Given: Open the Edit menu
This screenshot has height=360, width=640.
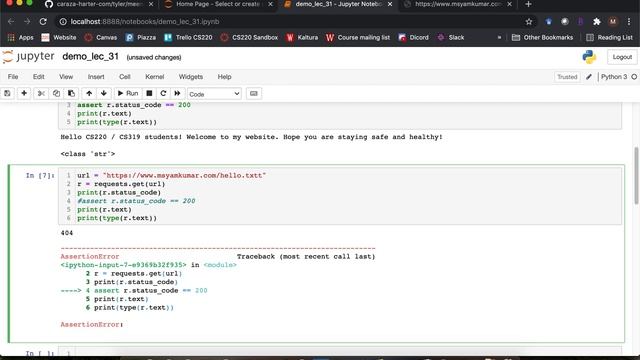Looking at the screenshot, I should click(x=39, y=77).
